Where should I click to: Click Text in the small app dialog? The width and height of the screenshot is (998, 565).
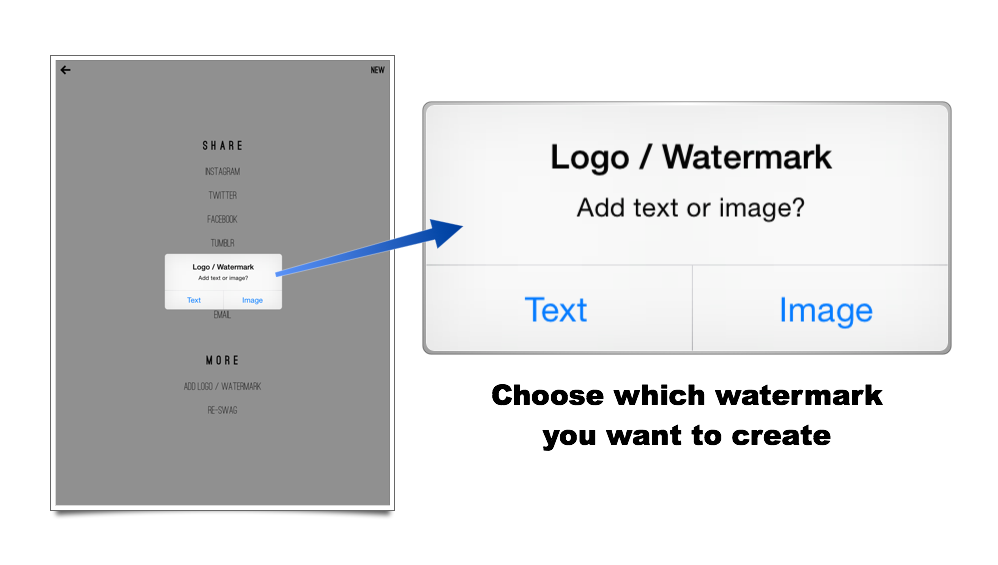pyautogui.click(x=194, y=300)
